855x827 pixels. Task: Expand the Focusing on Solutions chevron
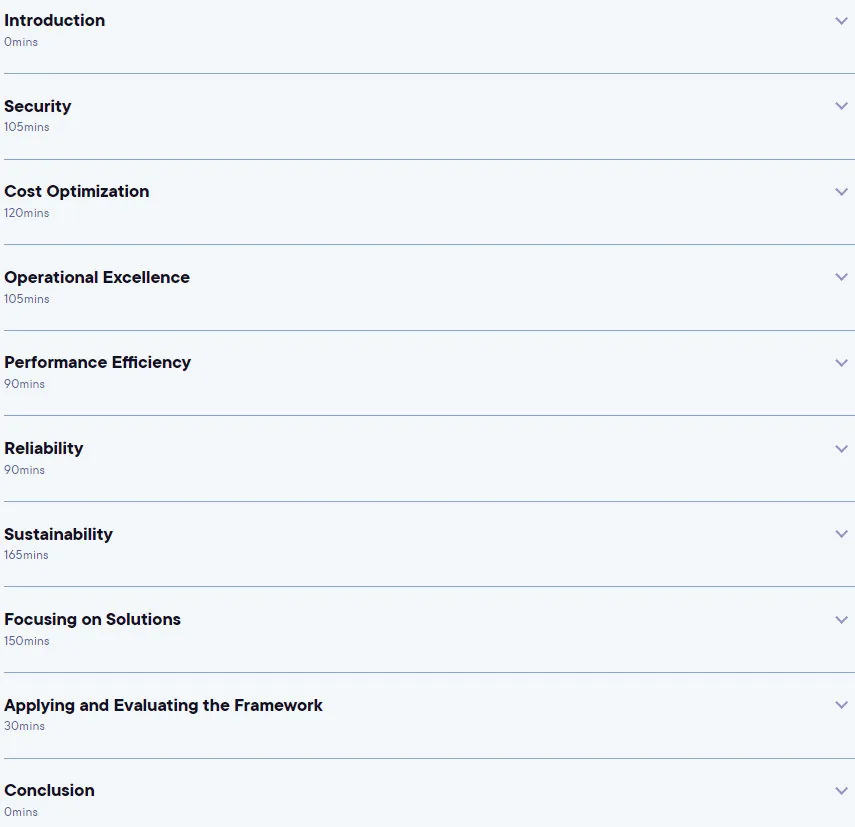[841, 620]
